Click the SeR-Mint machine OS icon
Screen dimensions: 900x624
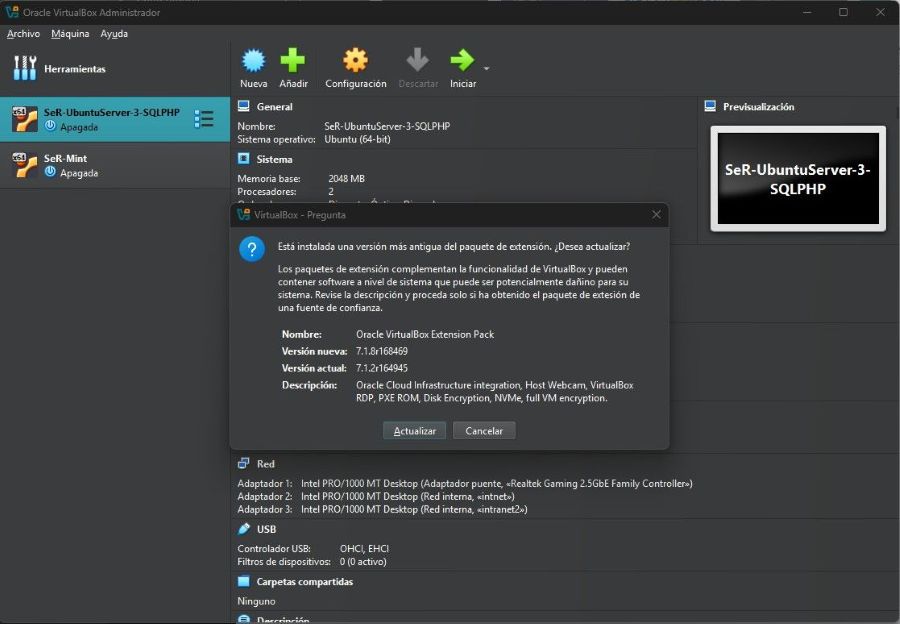(25, 165)
